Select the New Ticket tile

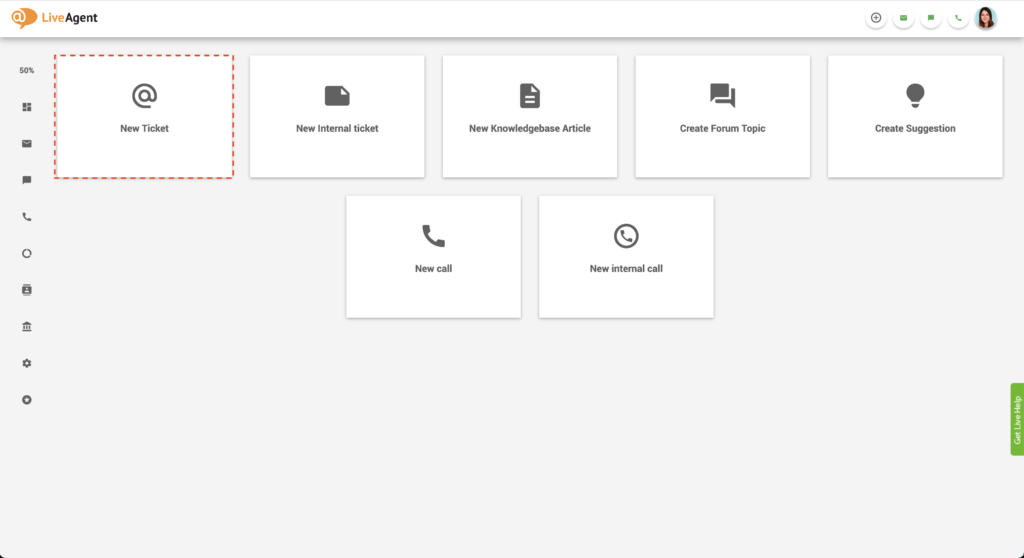point(144,117)
